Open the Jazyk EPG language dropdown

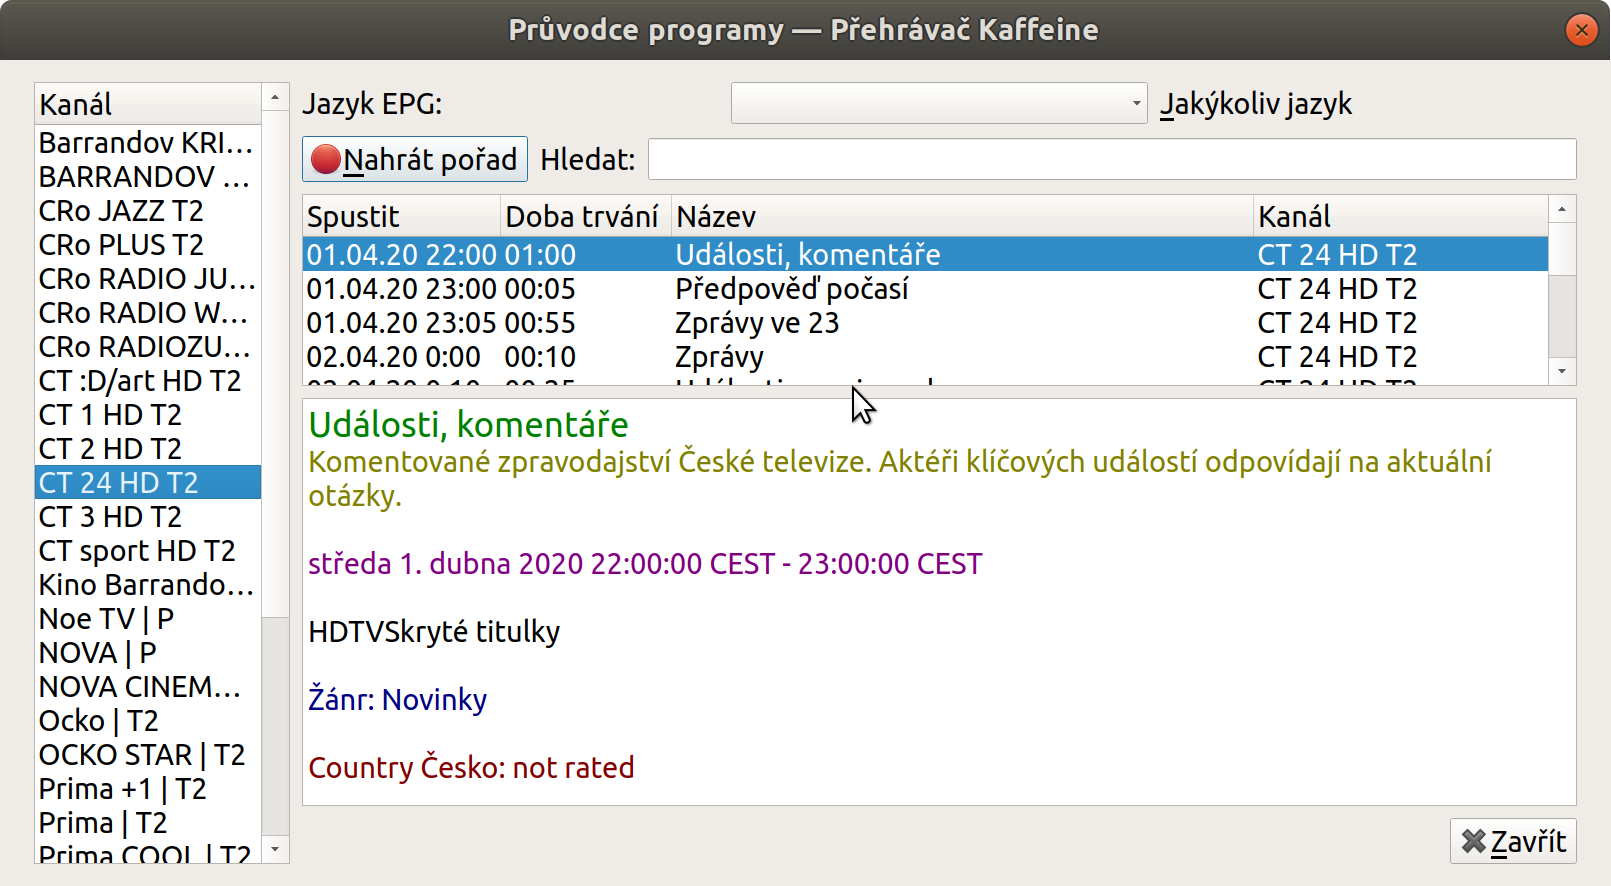(x=939, y=103)
